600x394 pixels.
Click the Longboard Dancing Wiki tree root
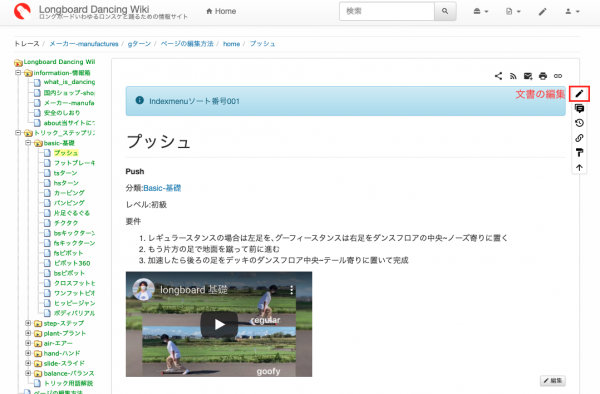(x=59, y=62)
